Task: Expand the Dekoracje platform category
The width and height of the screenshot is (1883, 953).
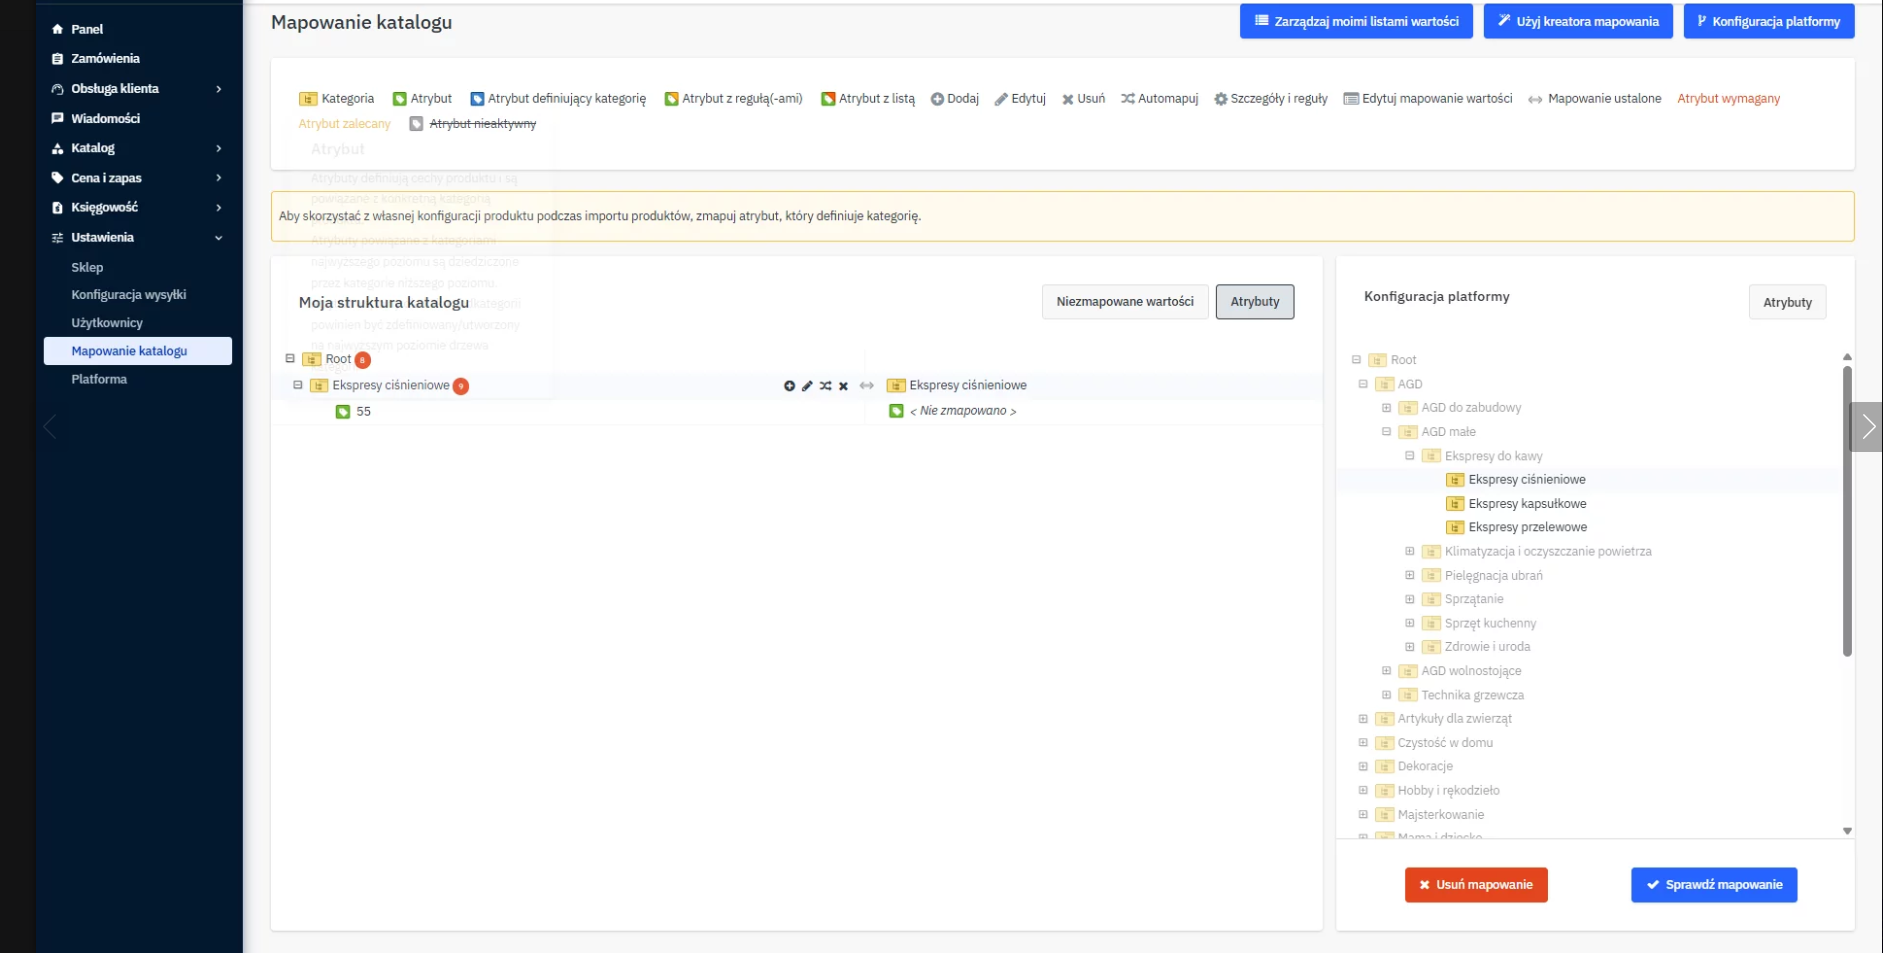Action: pos(1363,767)
